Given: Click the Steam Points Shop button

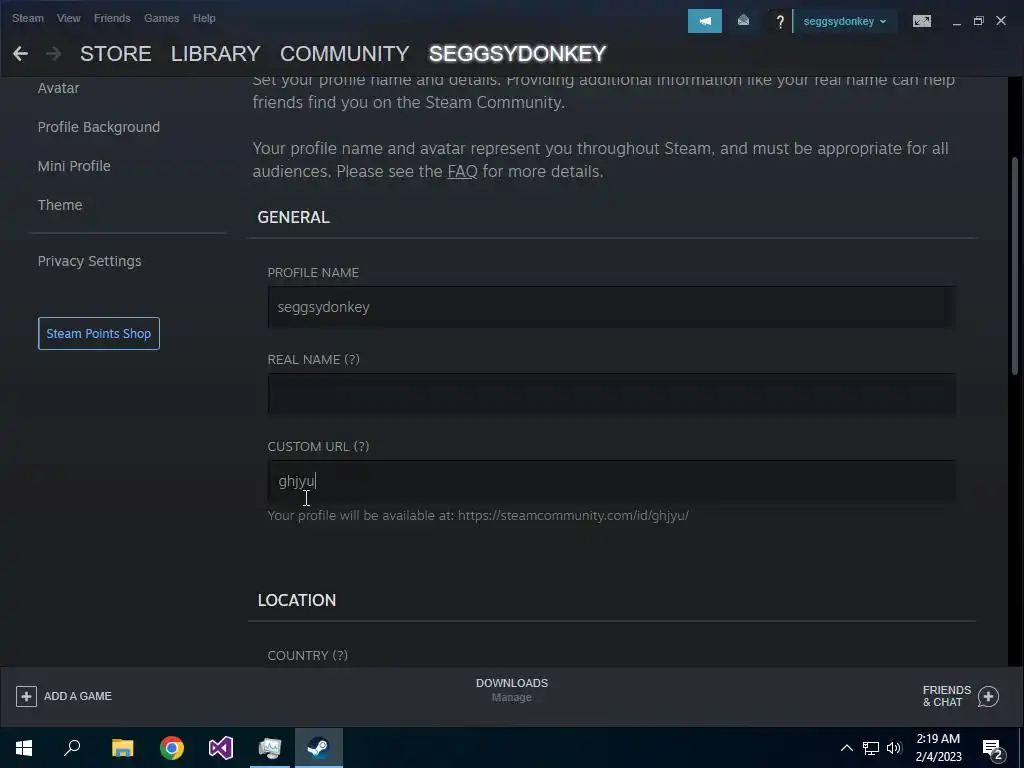Looking at the screenshot, I should point(99,334).
